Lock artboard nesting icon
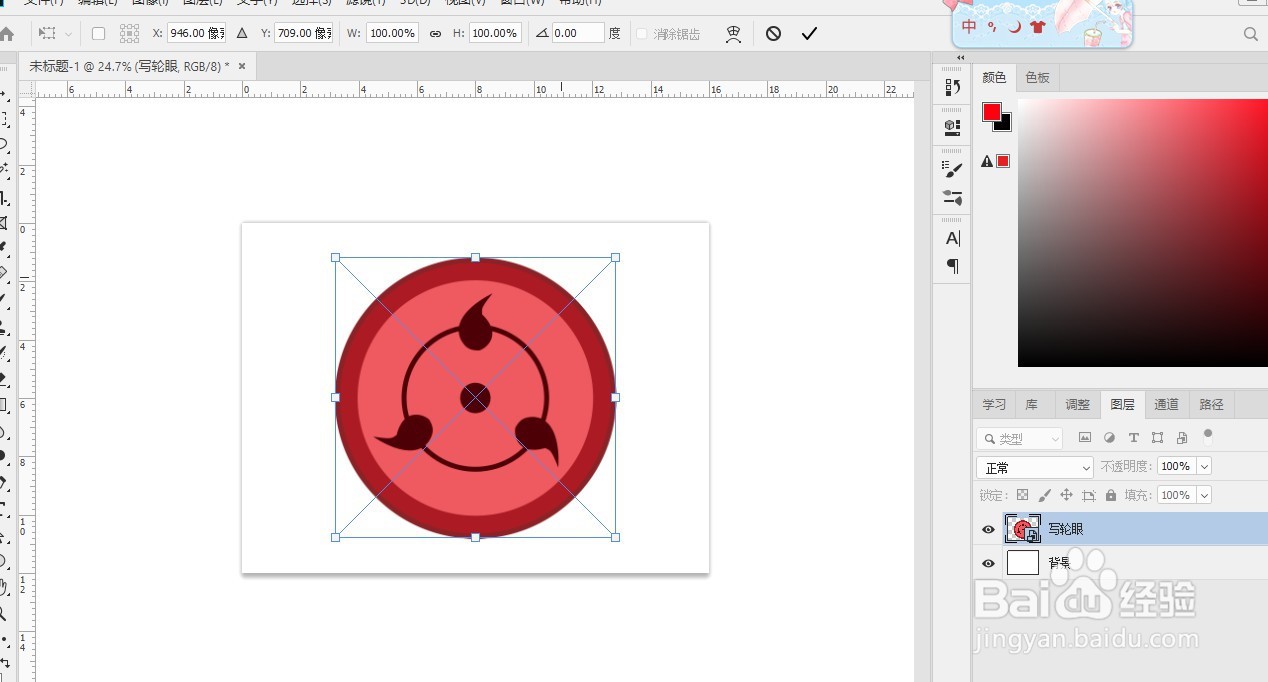This screenshot has width=1268, height=682. [1089, 495]
